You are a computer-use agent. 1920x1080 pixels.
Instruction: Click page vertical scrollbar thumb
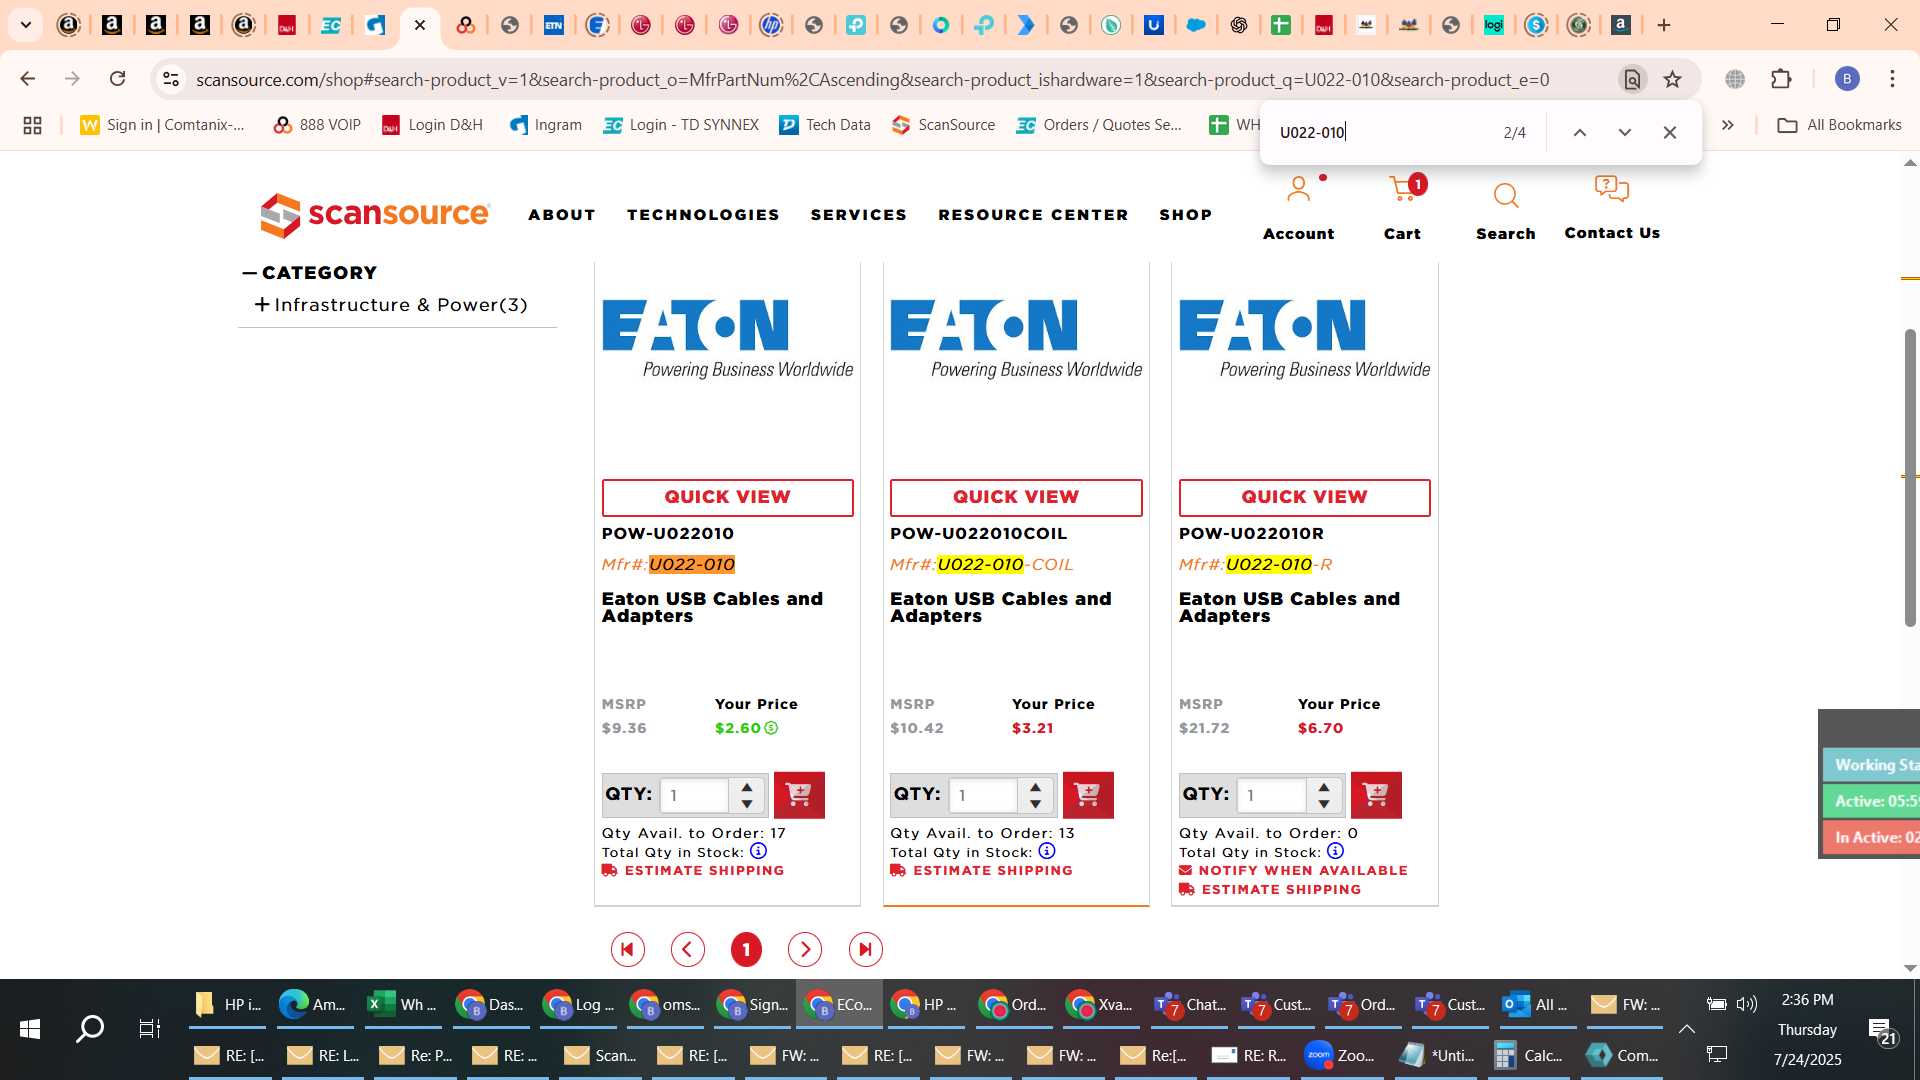[1909, 478]
